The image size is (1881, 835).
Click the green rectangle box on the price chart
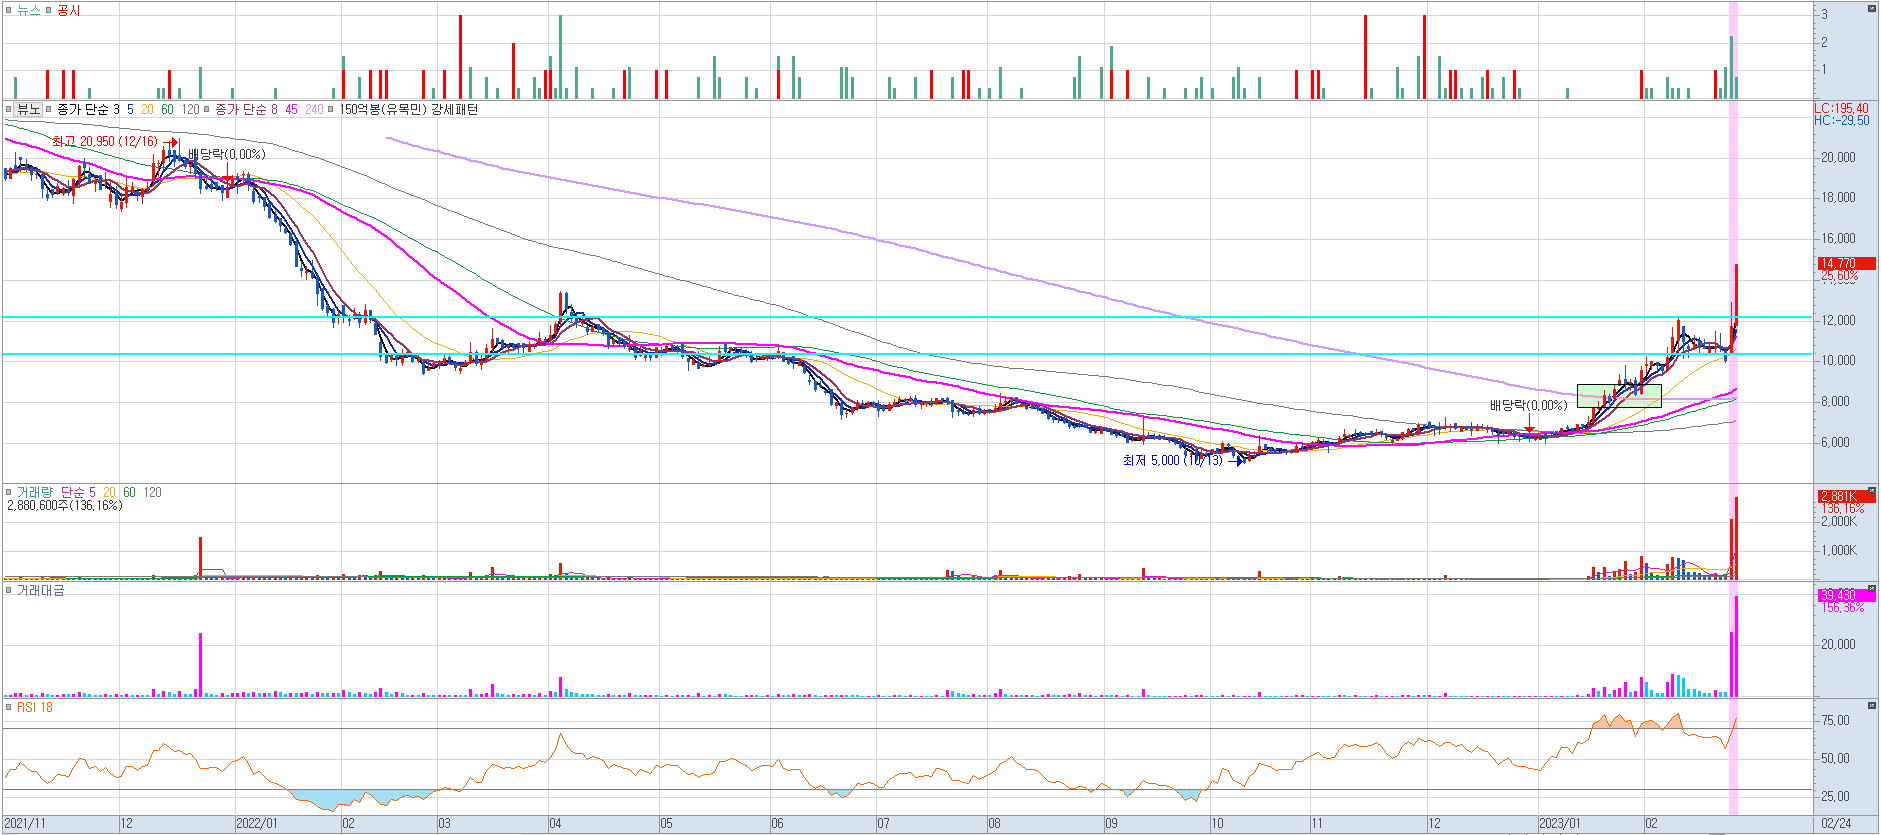click(x=1619, y=396)
